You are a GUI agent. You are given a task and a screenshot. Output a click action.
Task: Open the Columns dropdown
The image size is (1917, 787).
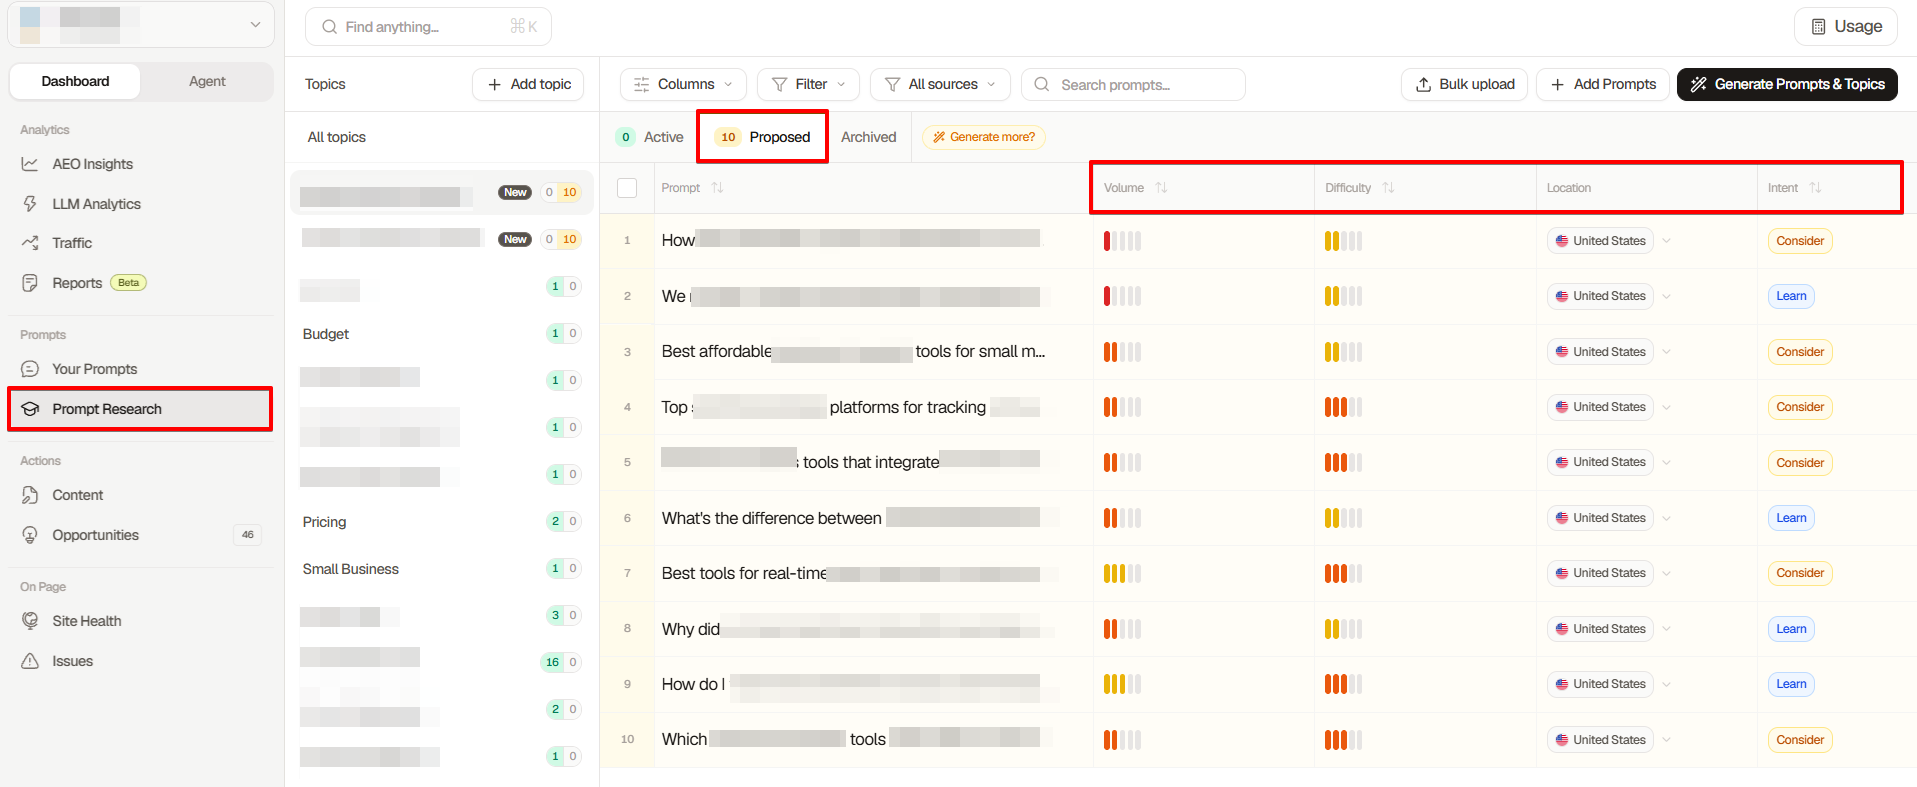point(684,85)
